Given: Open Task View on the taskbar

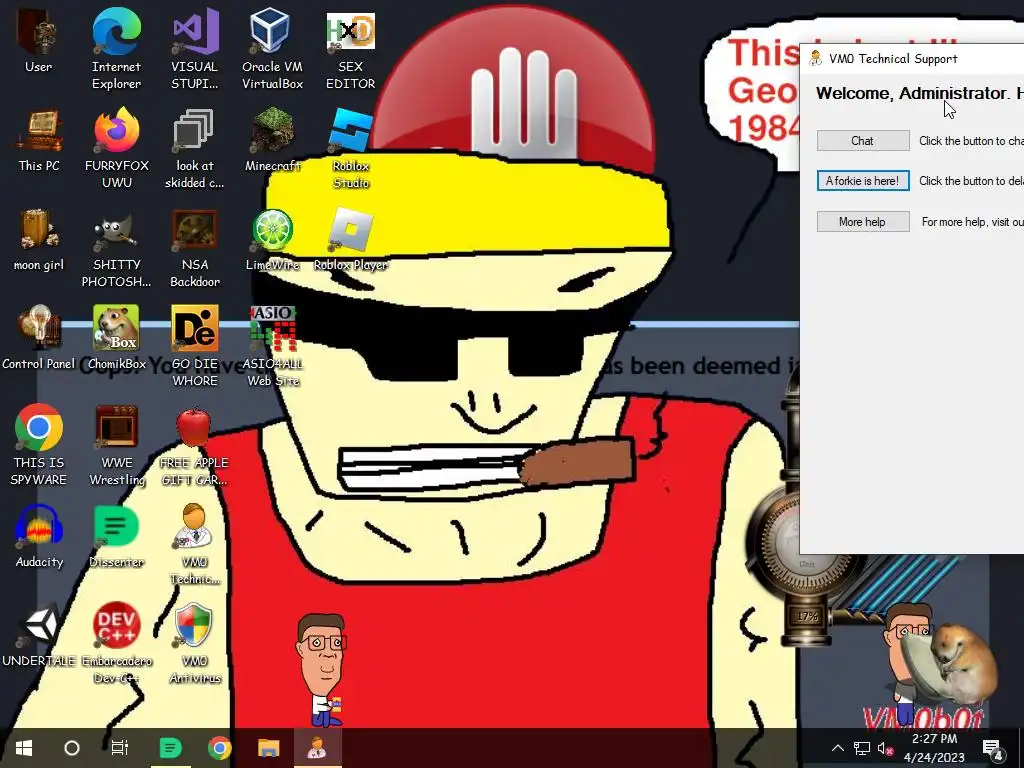Looking at the screenshot, I should click(x=120, y=748).
